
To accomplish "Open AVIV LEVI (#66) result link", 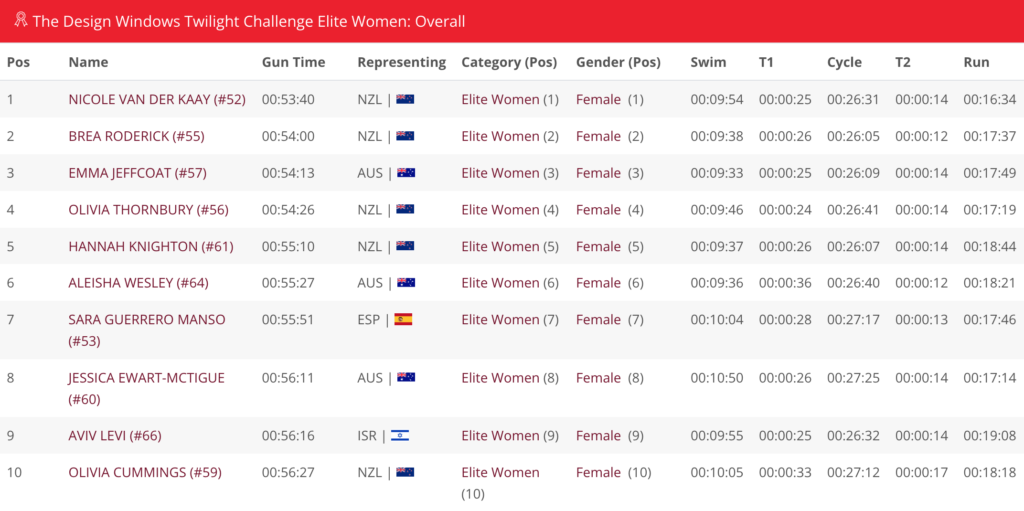I will tap(115, 436).
